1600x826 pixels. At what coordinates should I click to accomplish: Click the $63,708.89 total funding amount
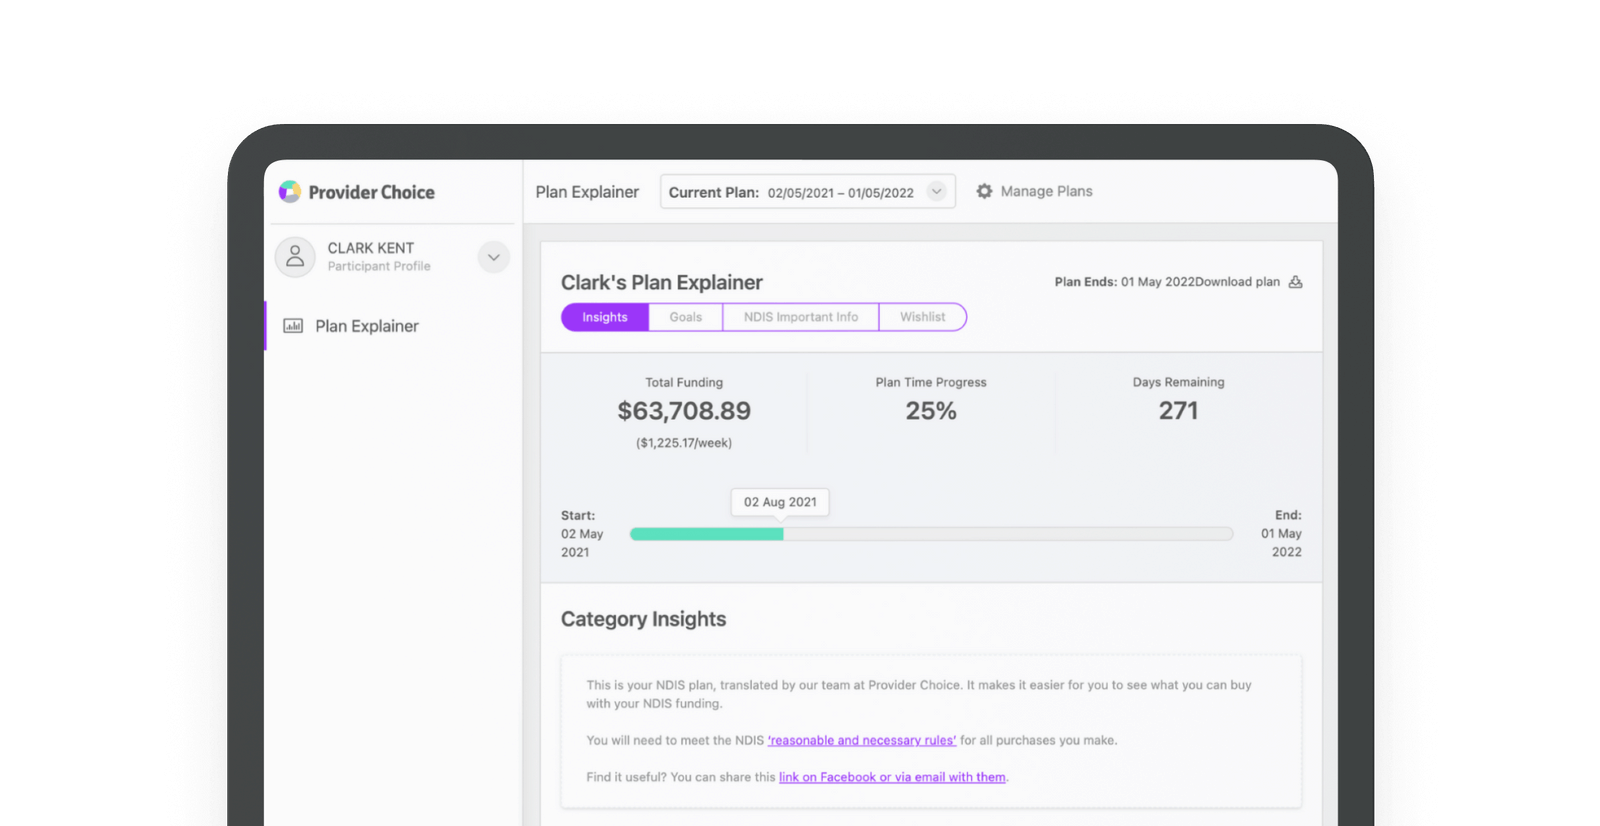tap(684, 411)
